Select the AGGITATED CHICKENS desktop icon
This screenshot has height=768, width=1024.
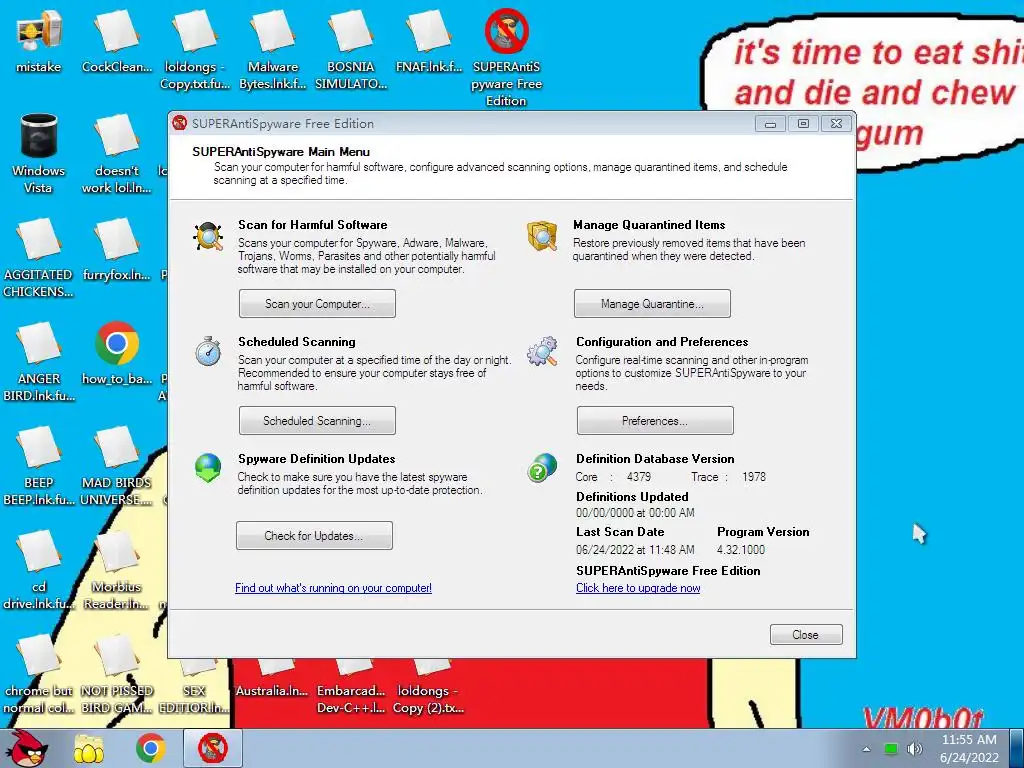click(39, 258)
